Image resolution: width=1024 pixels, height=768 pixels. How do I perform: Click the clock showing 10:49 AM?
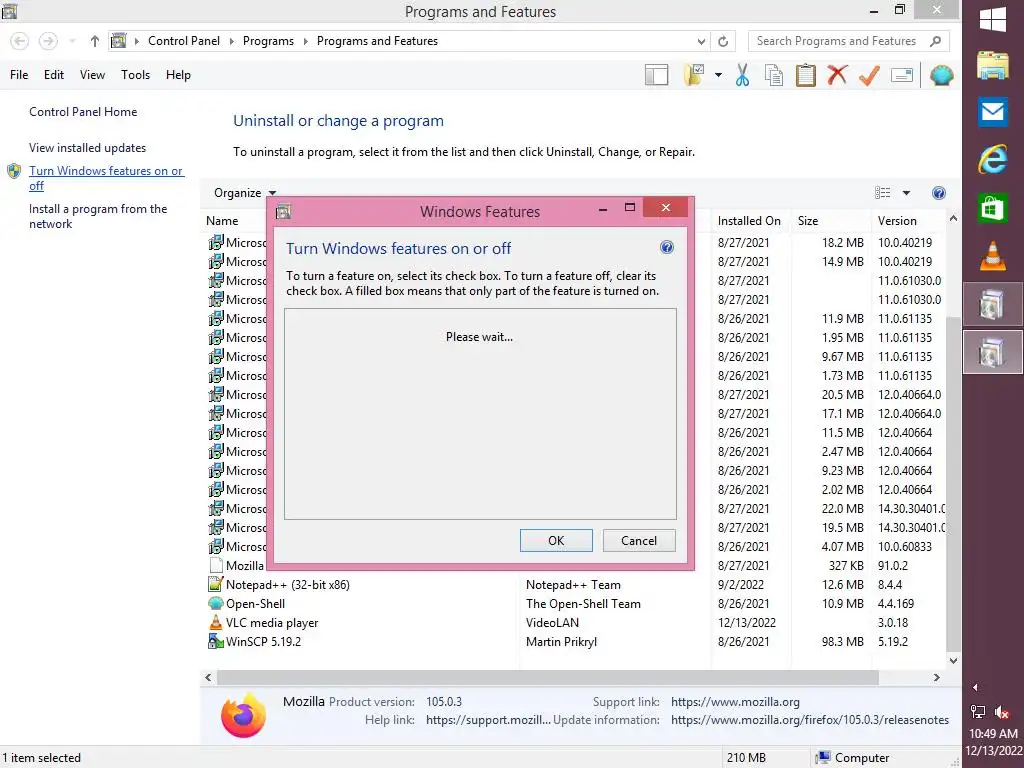coord(993,733)
